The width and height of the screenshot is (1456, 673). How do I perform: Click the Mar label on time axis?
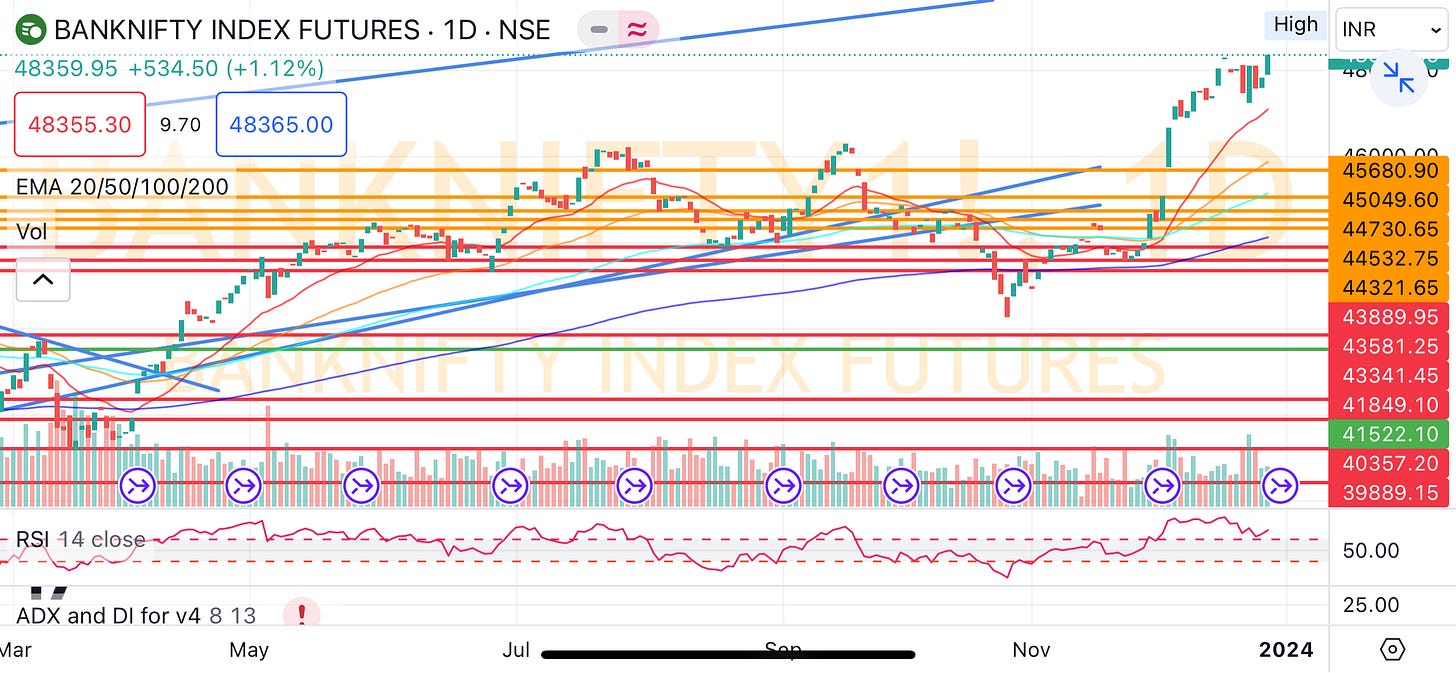16,650
